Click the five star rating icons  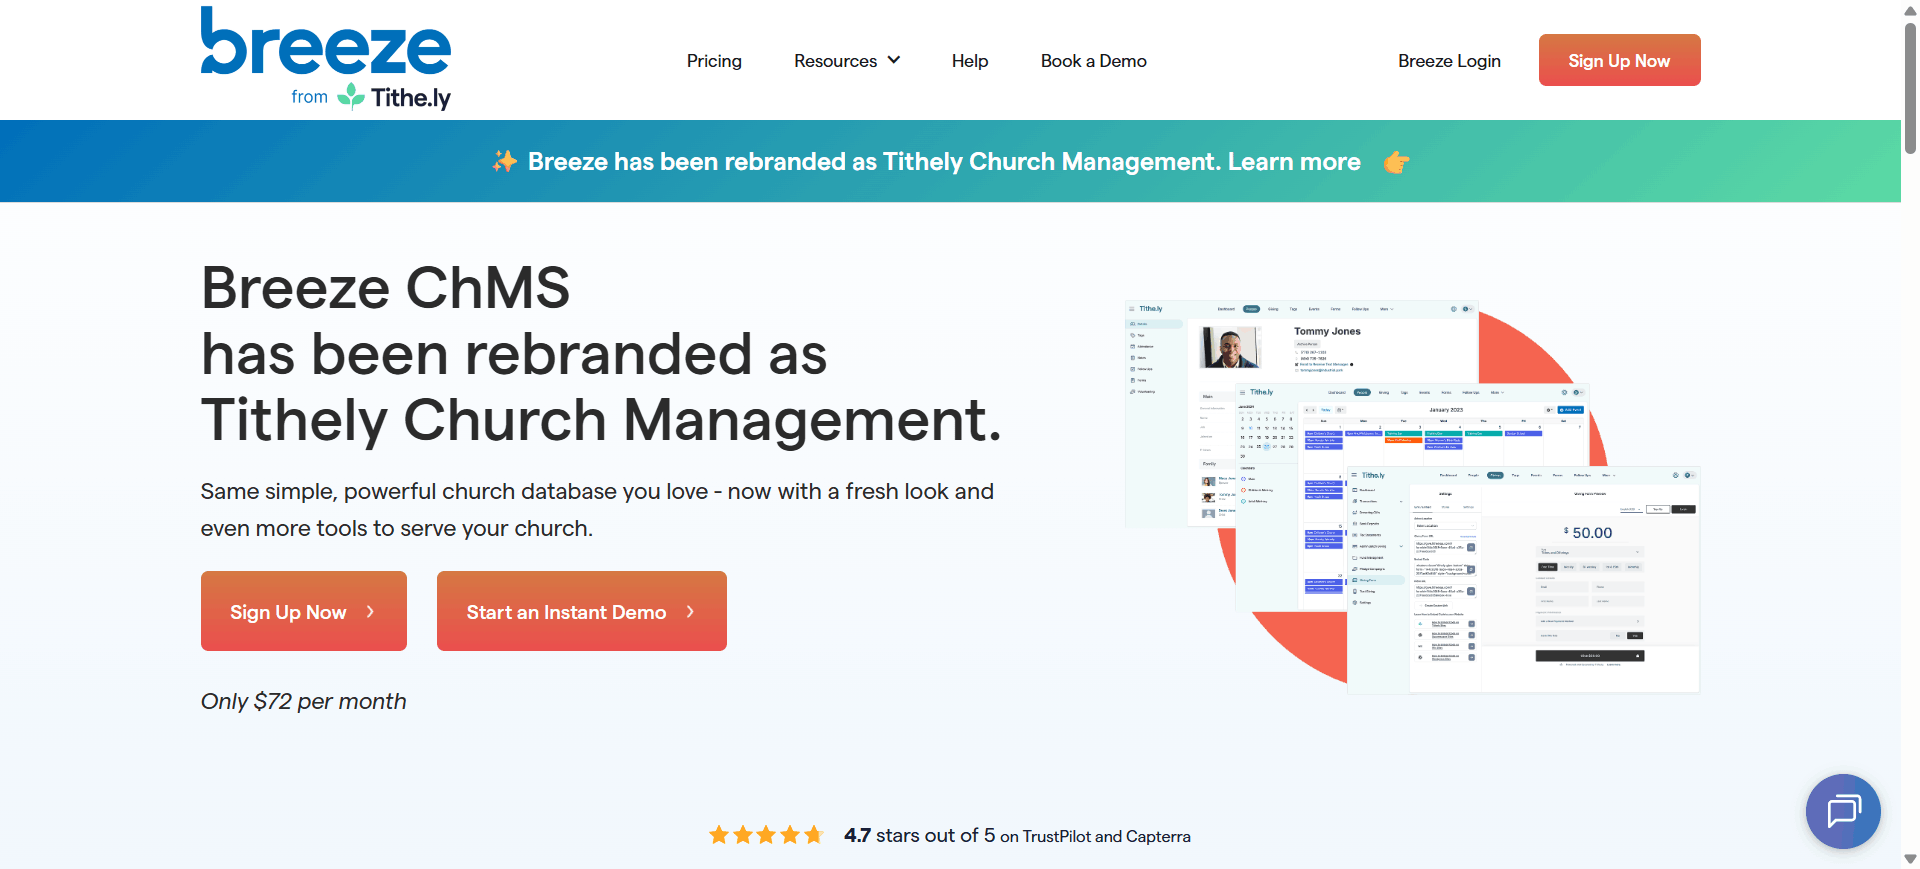(766, 835)
